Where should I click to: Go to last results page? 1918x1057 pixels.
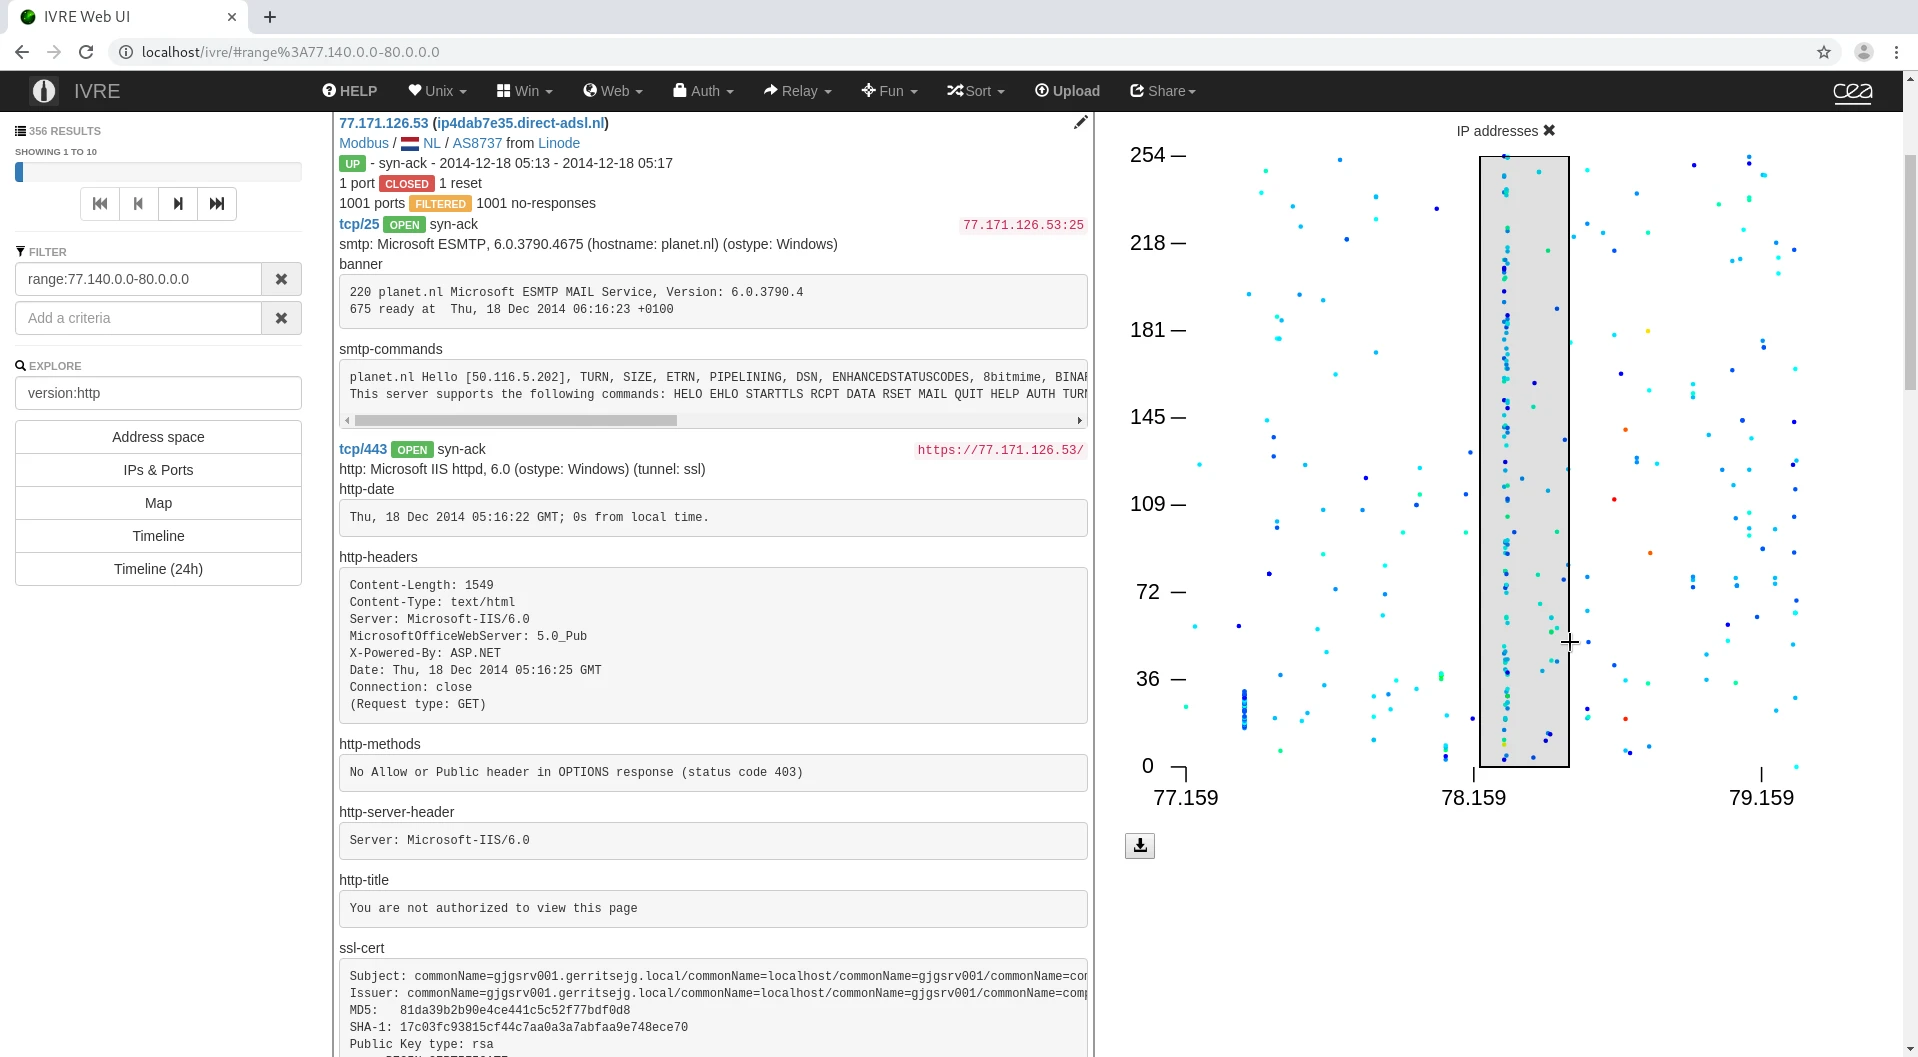217,204
